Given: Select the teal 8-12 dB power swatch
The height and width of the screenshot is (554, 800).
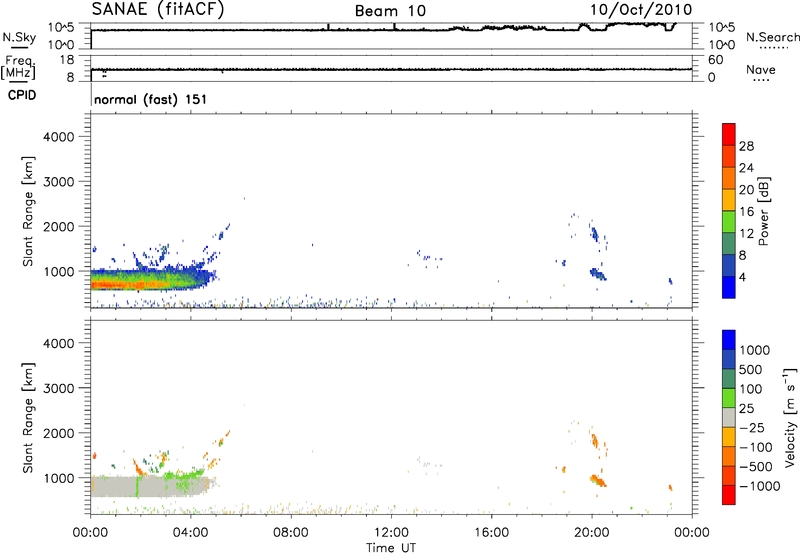Looking at the screenshot, I should pos(729,244).
